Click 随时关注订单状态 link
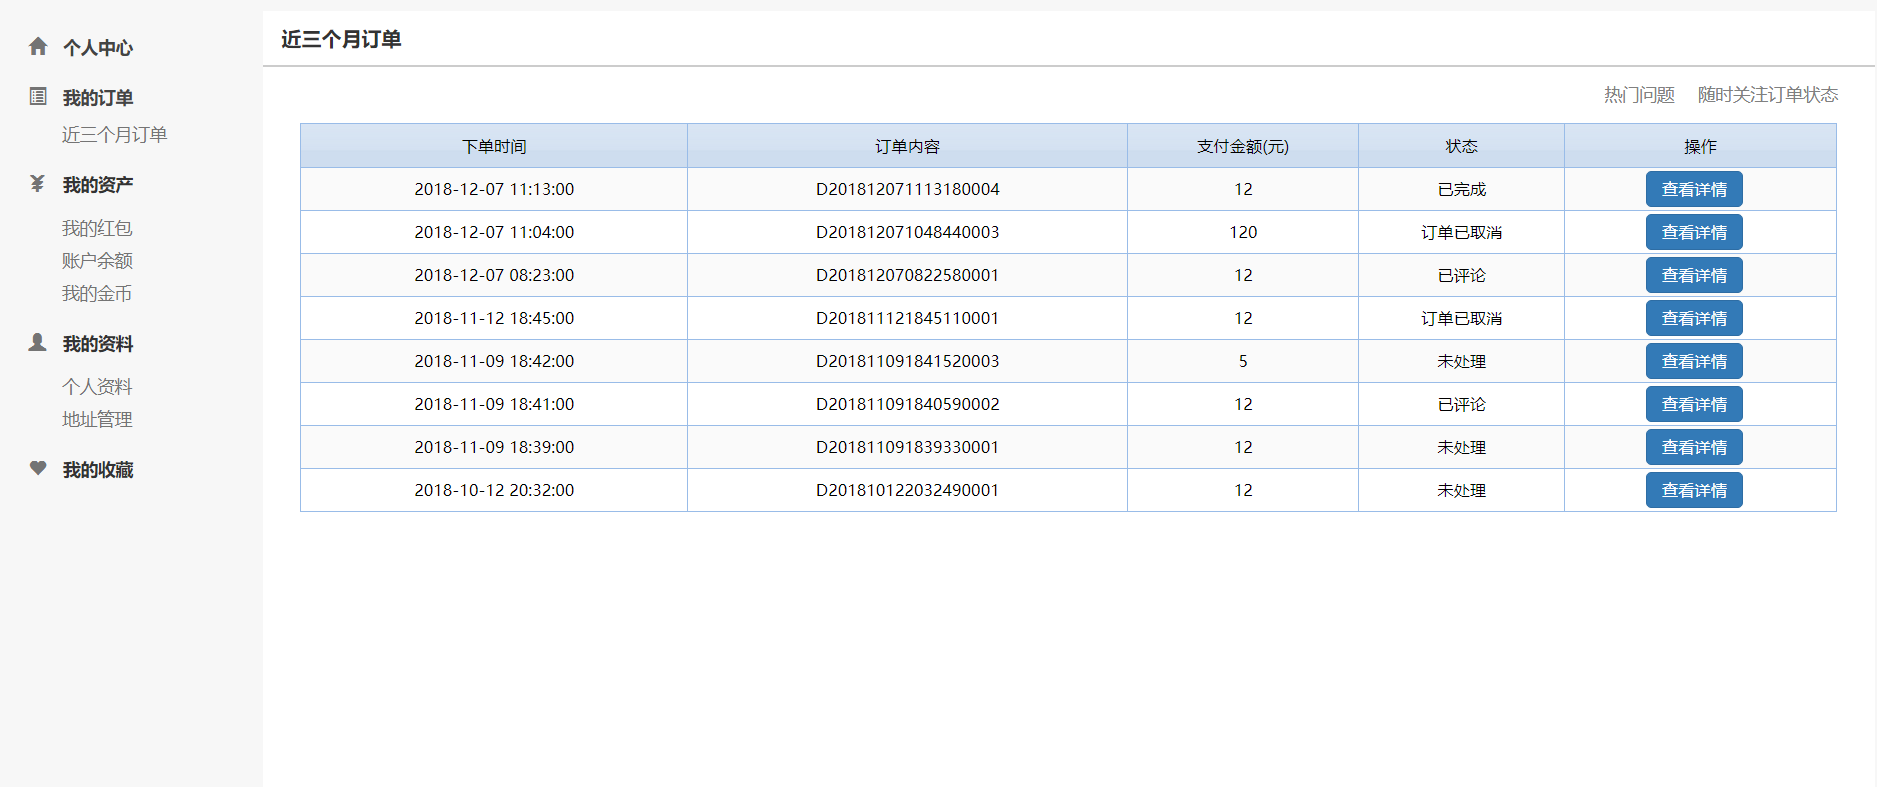The width and height of the screenshot is (1877, 787). tap(1768, 94)
